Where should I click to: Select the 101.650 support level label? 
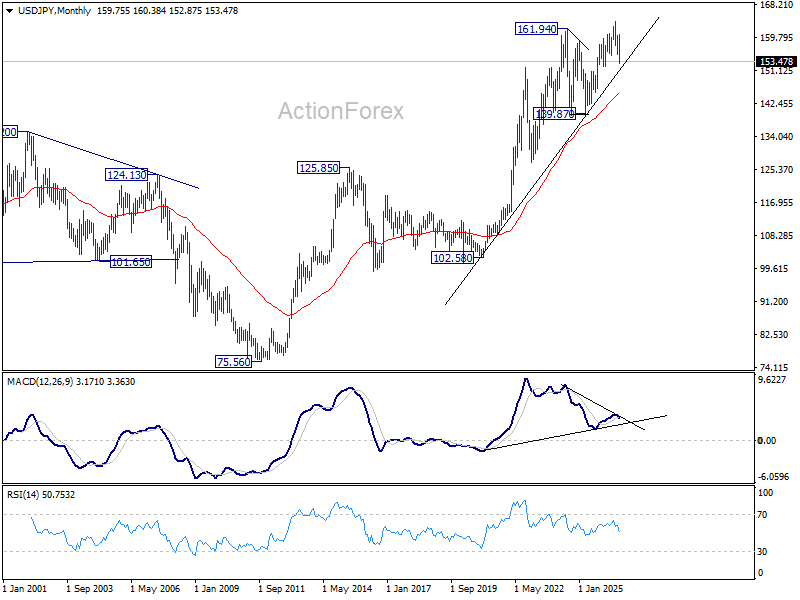131,262
